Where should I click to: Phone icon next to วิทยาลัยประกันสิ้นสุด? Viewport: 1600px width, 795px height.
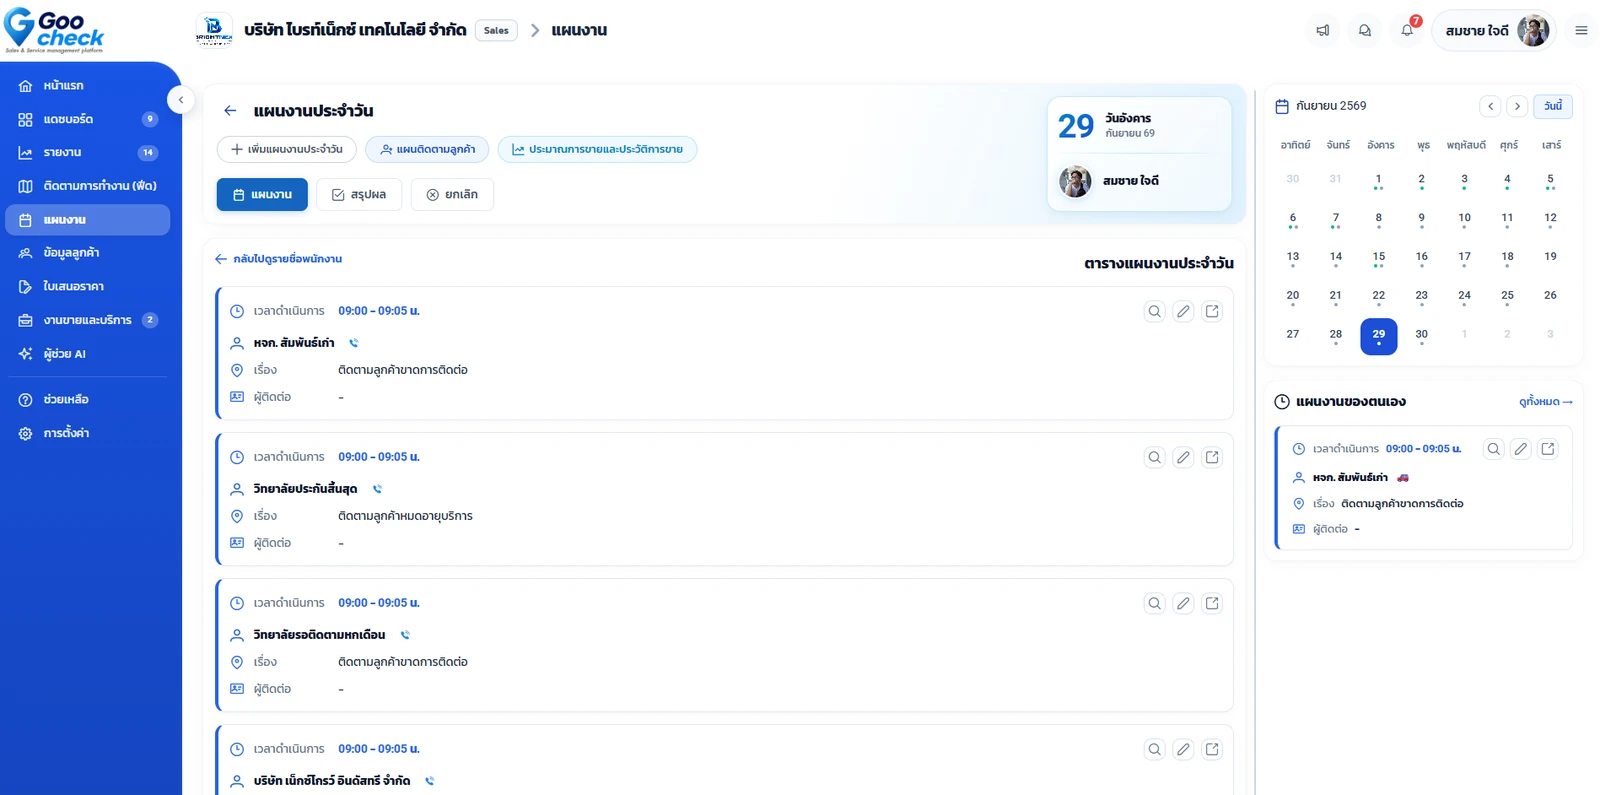[x=377, y=489]
